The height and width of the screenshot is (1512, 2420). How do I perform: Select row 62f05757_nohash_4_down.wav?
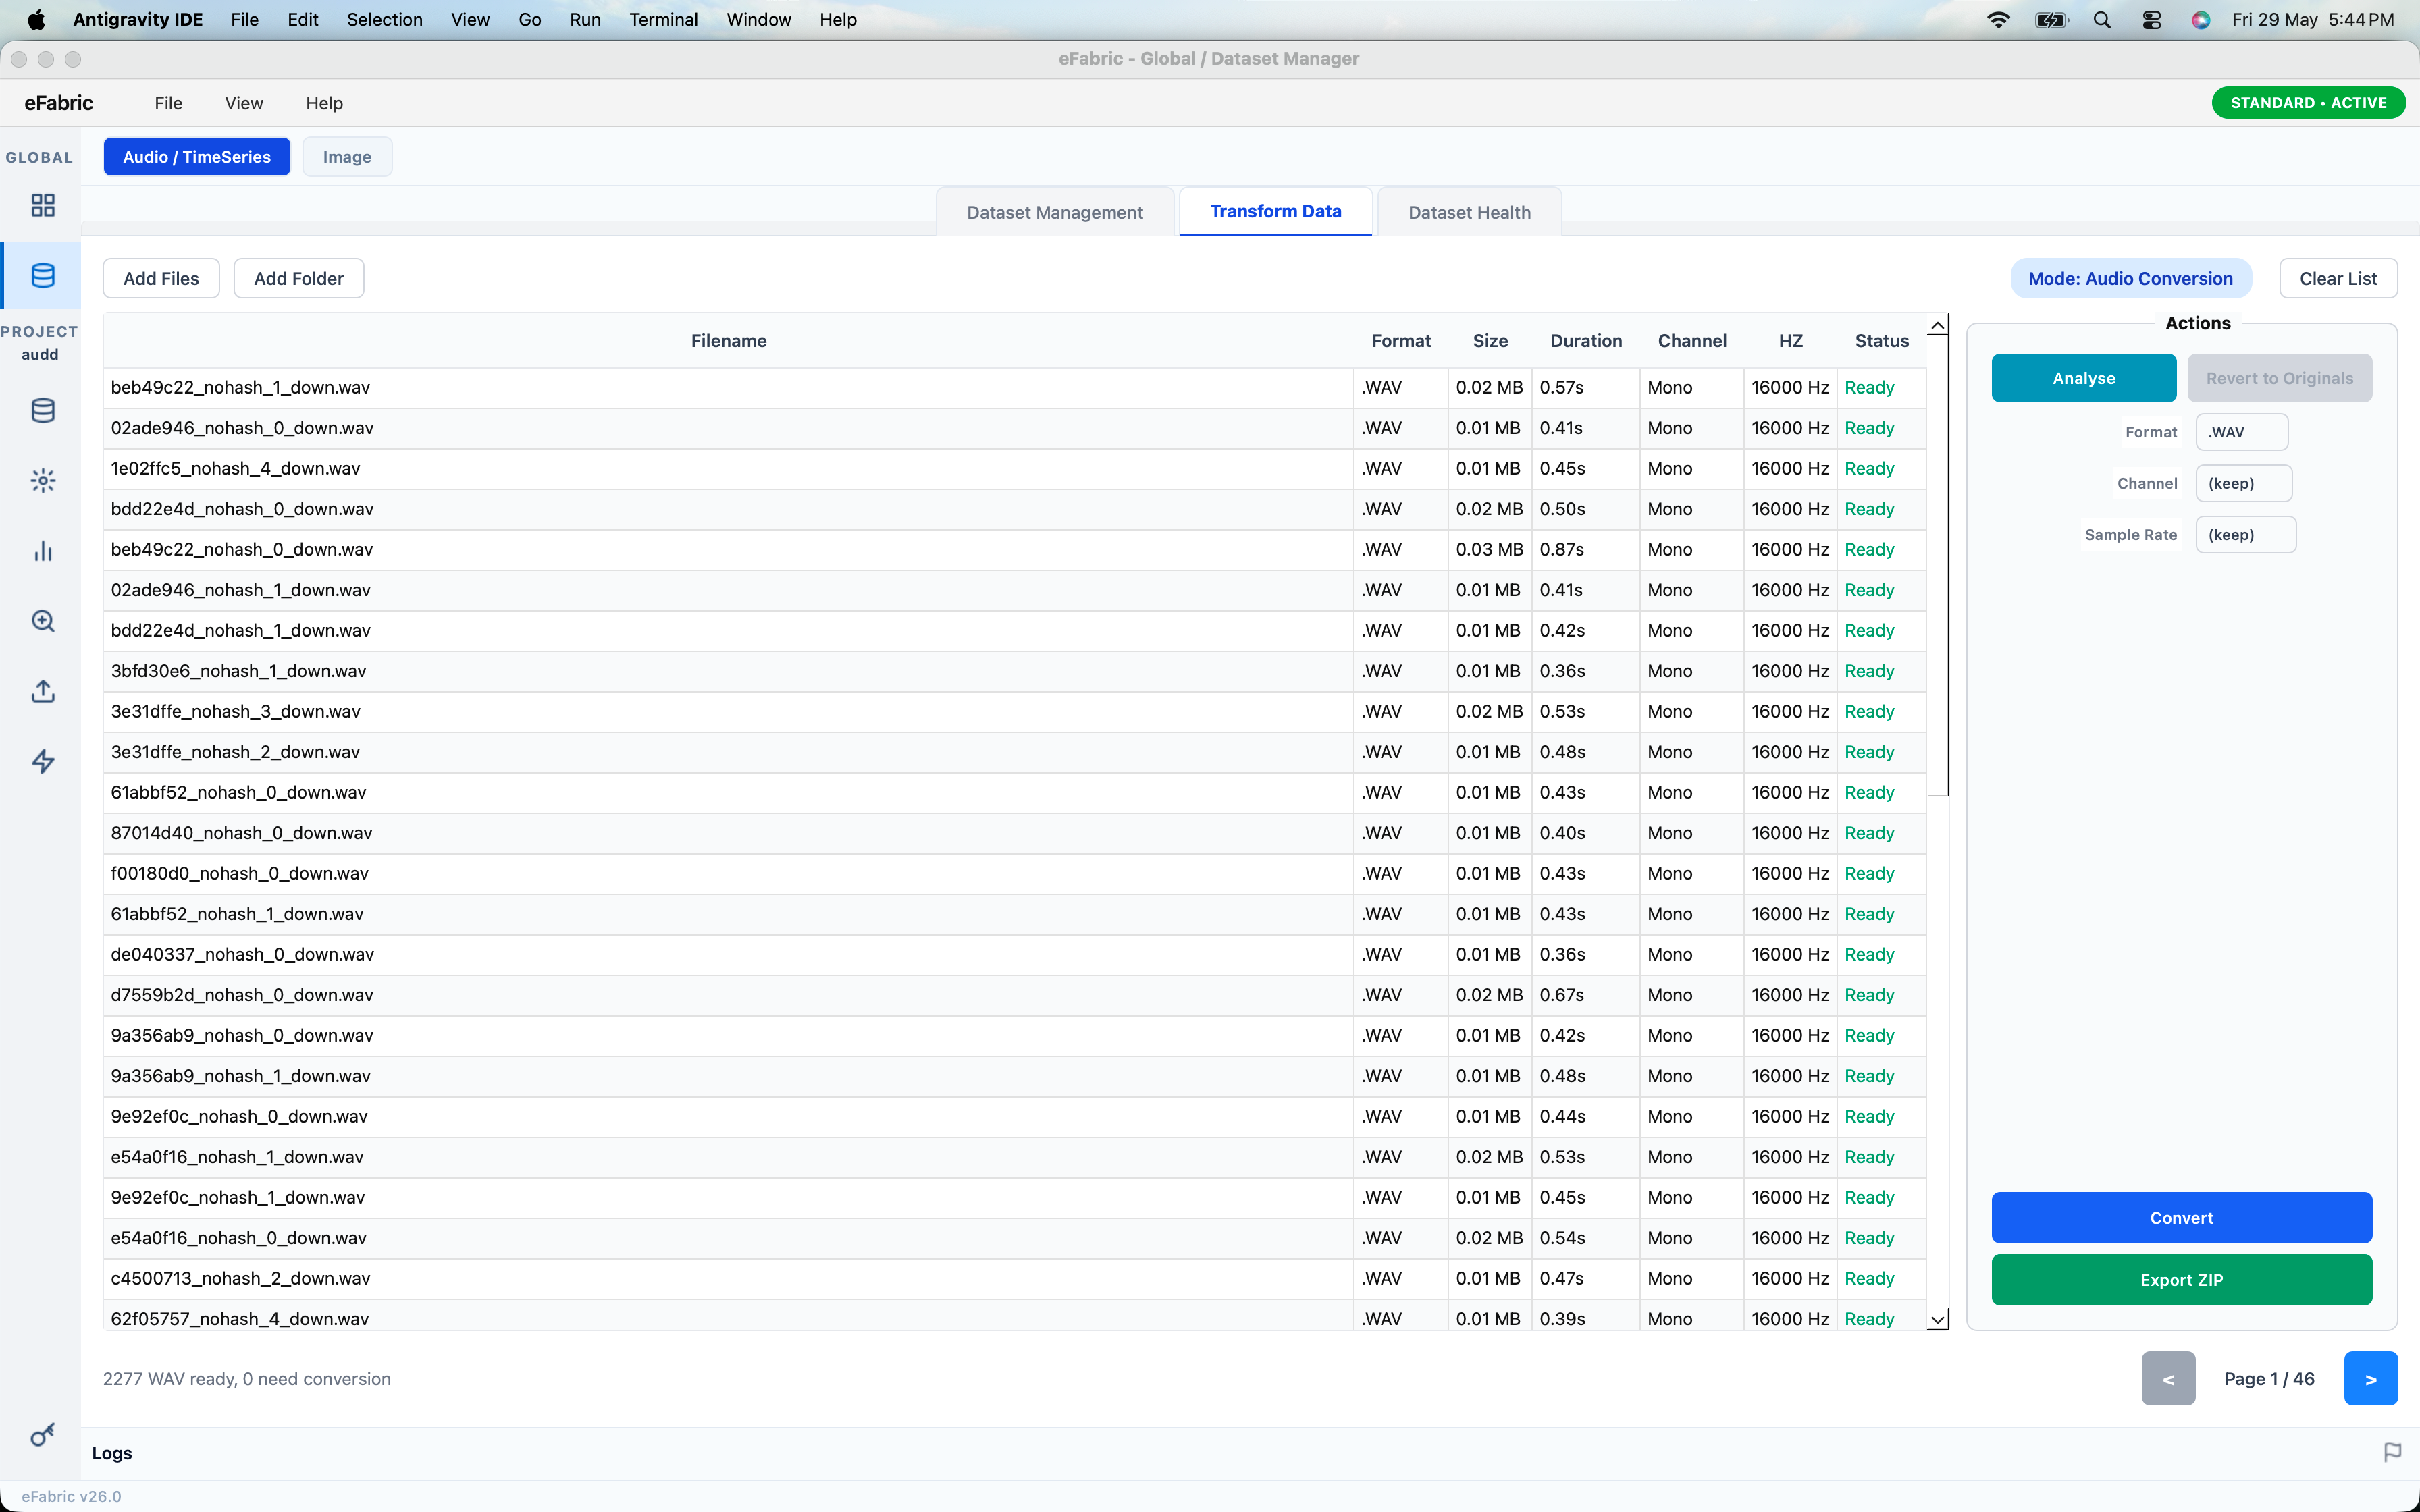pyautogui.click(x=1014, y=1316)
